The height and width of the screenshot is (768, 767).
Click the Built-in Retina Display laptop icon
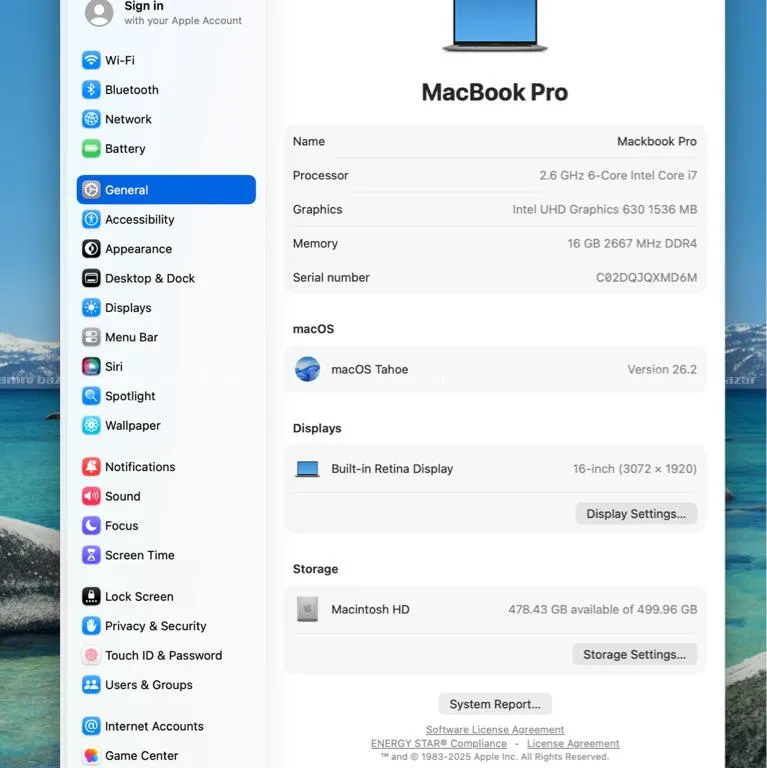(x=308, y=469)
